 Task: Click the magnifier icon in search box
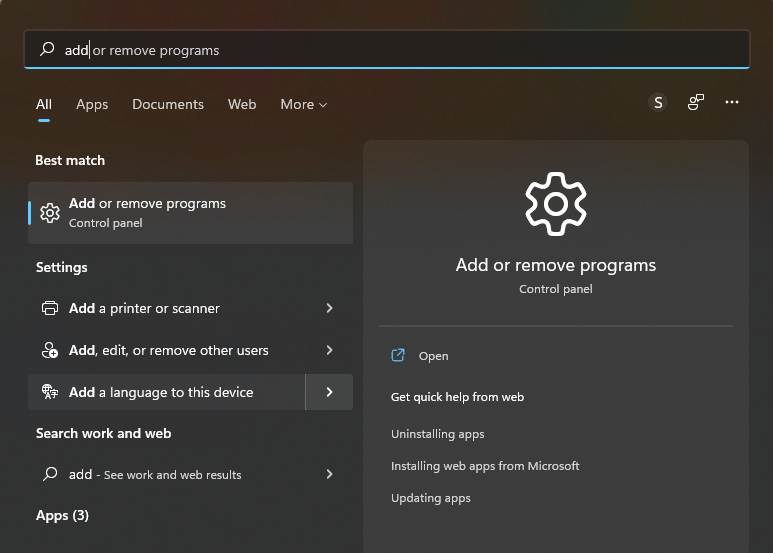47,49
